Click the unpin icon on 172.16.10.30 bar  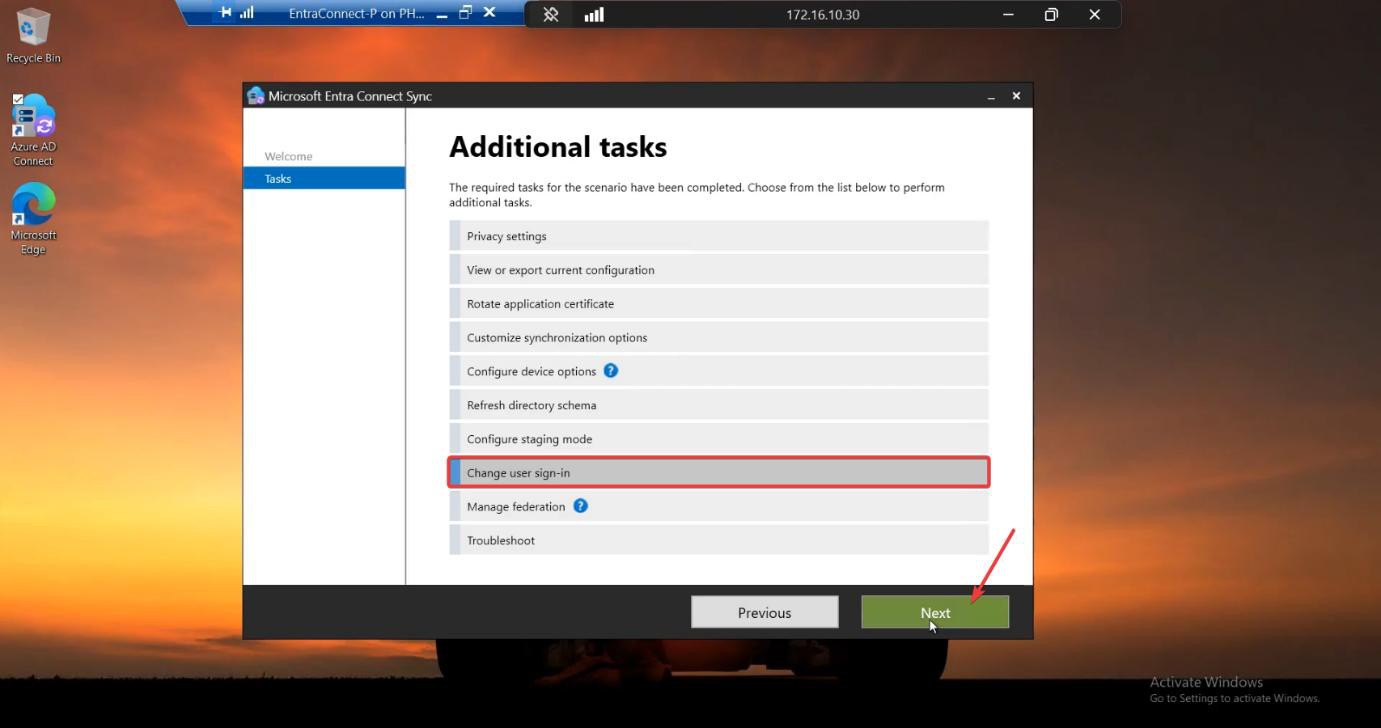pyautogui.click(x=551, y=14)
